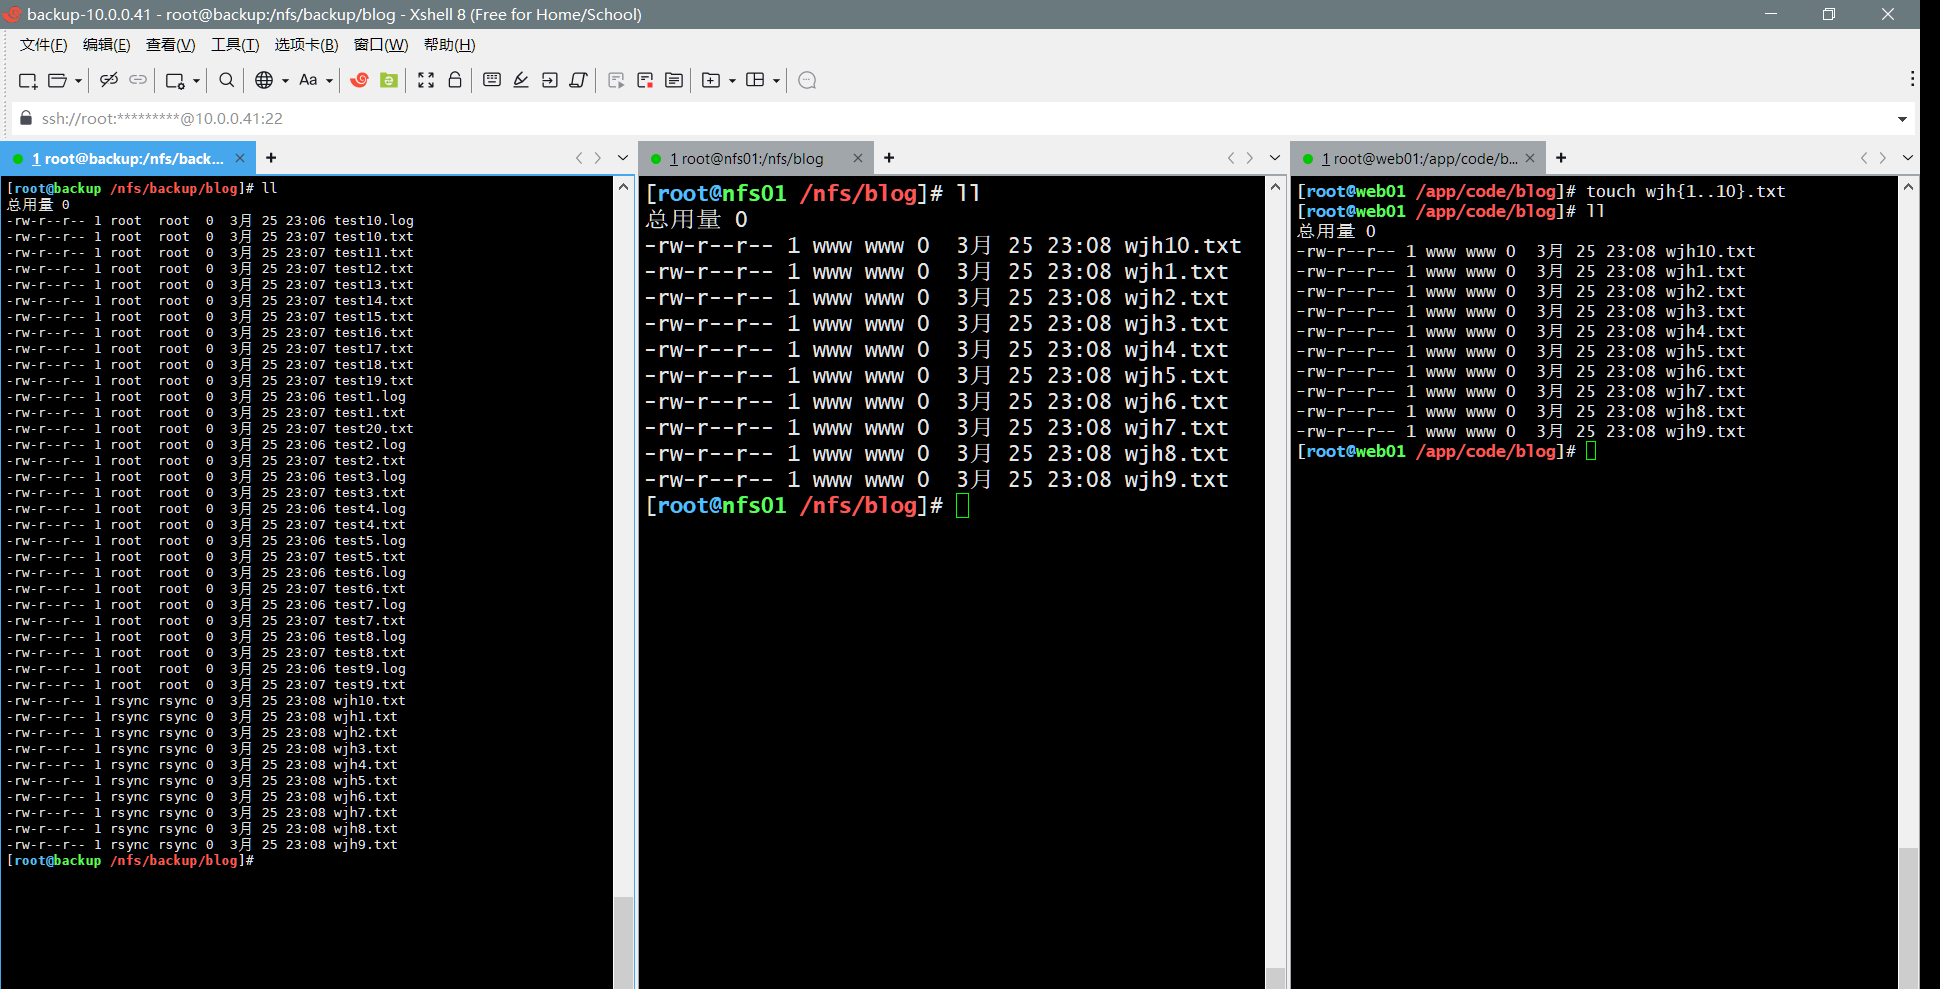Click the globe encoding icon

pyautogui.click(x=264, y=80)
